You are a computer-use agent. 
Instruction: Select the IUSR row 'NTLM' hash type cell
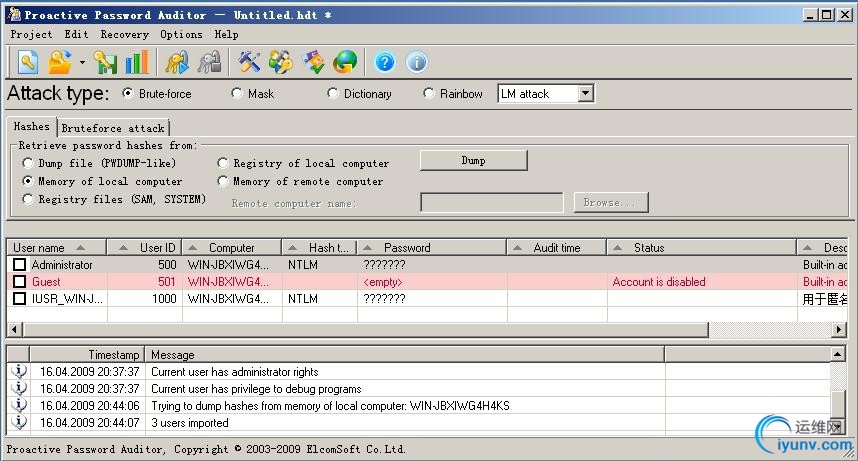tap(320, 298)
